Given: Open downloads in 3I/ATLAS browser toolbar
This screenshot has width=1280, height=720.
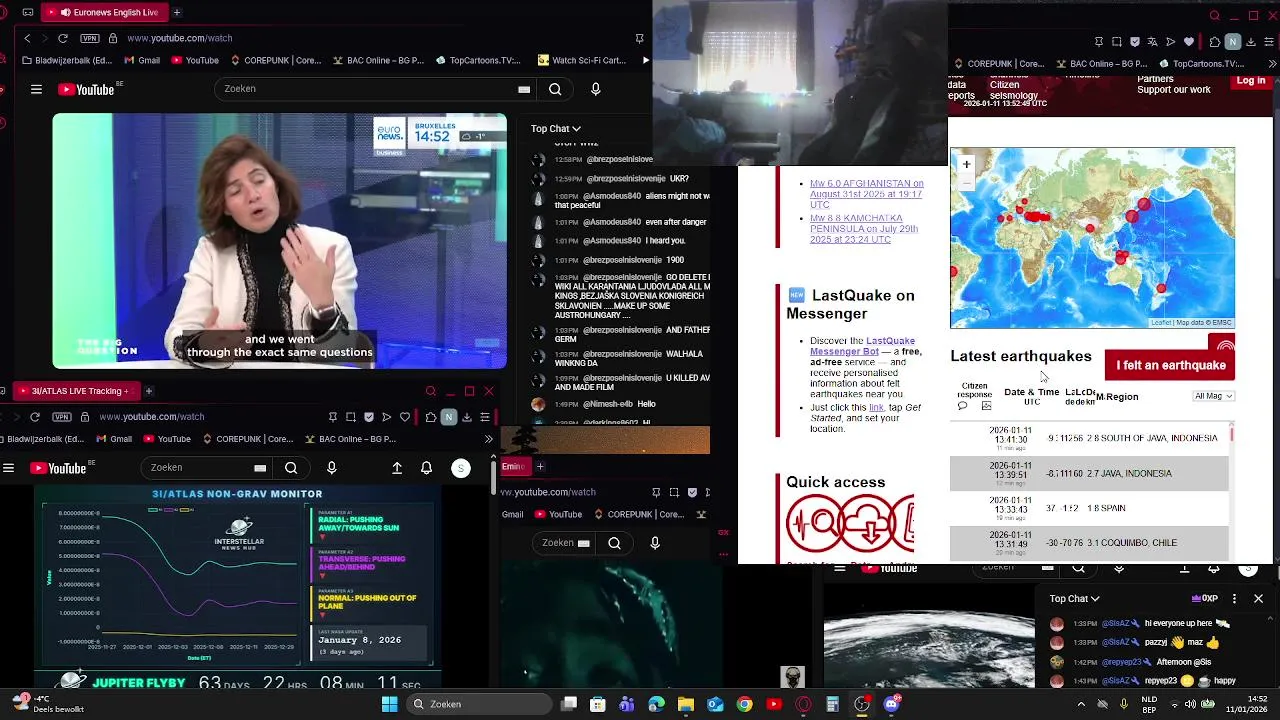Looking at the screenshot, I should pos(467,417).
